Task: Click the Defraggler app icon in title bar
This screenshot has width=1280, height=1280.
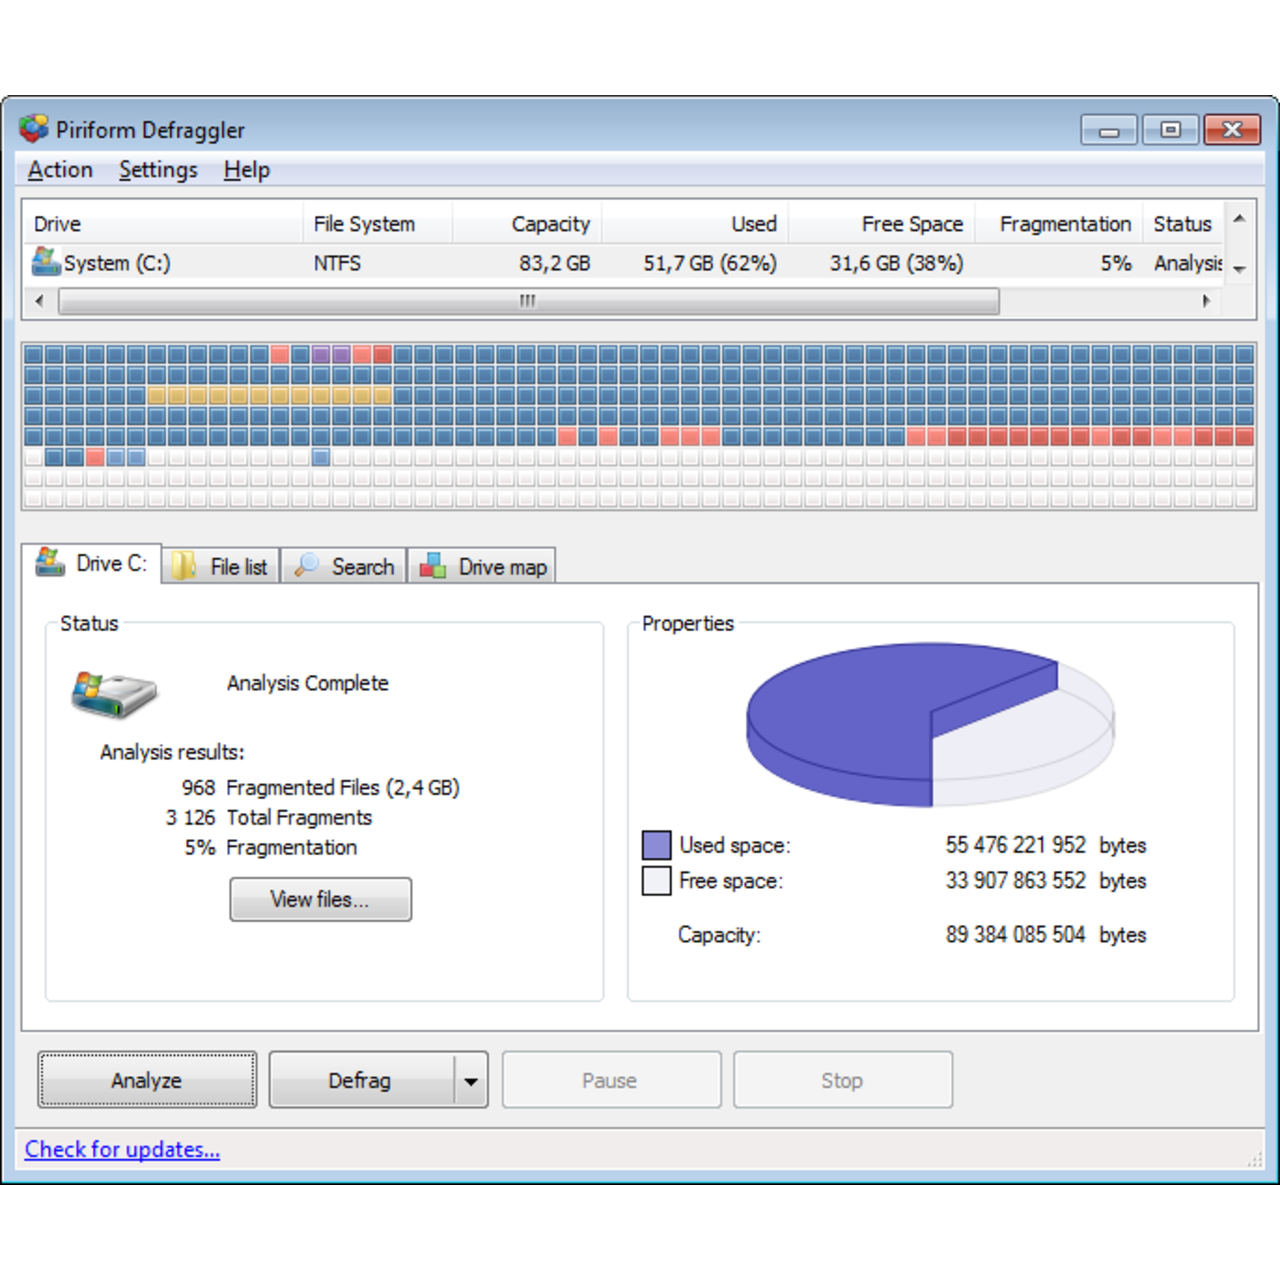Action: (34, 129)
